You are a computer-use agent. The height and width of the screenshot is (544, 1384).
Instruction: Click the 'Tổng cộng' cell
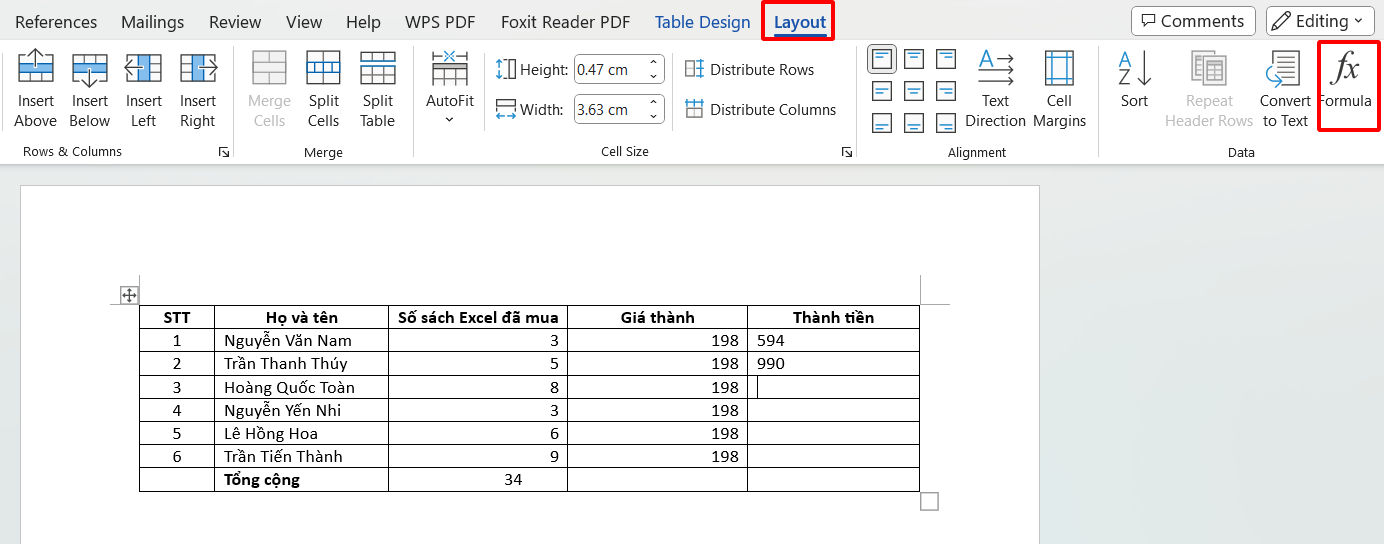coord(301,480)
